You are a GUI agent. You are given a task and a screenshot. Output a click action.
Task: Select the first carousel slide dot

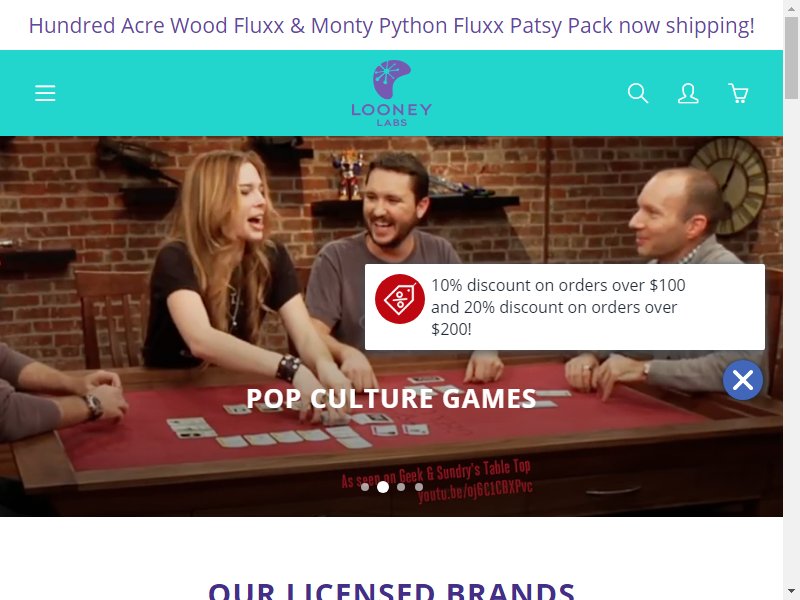pos(365,487)
